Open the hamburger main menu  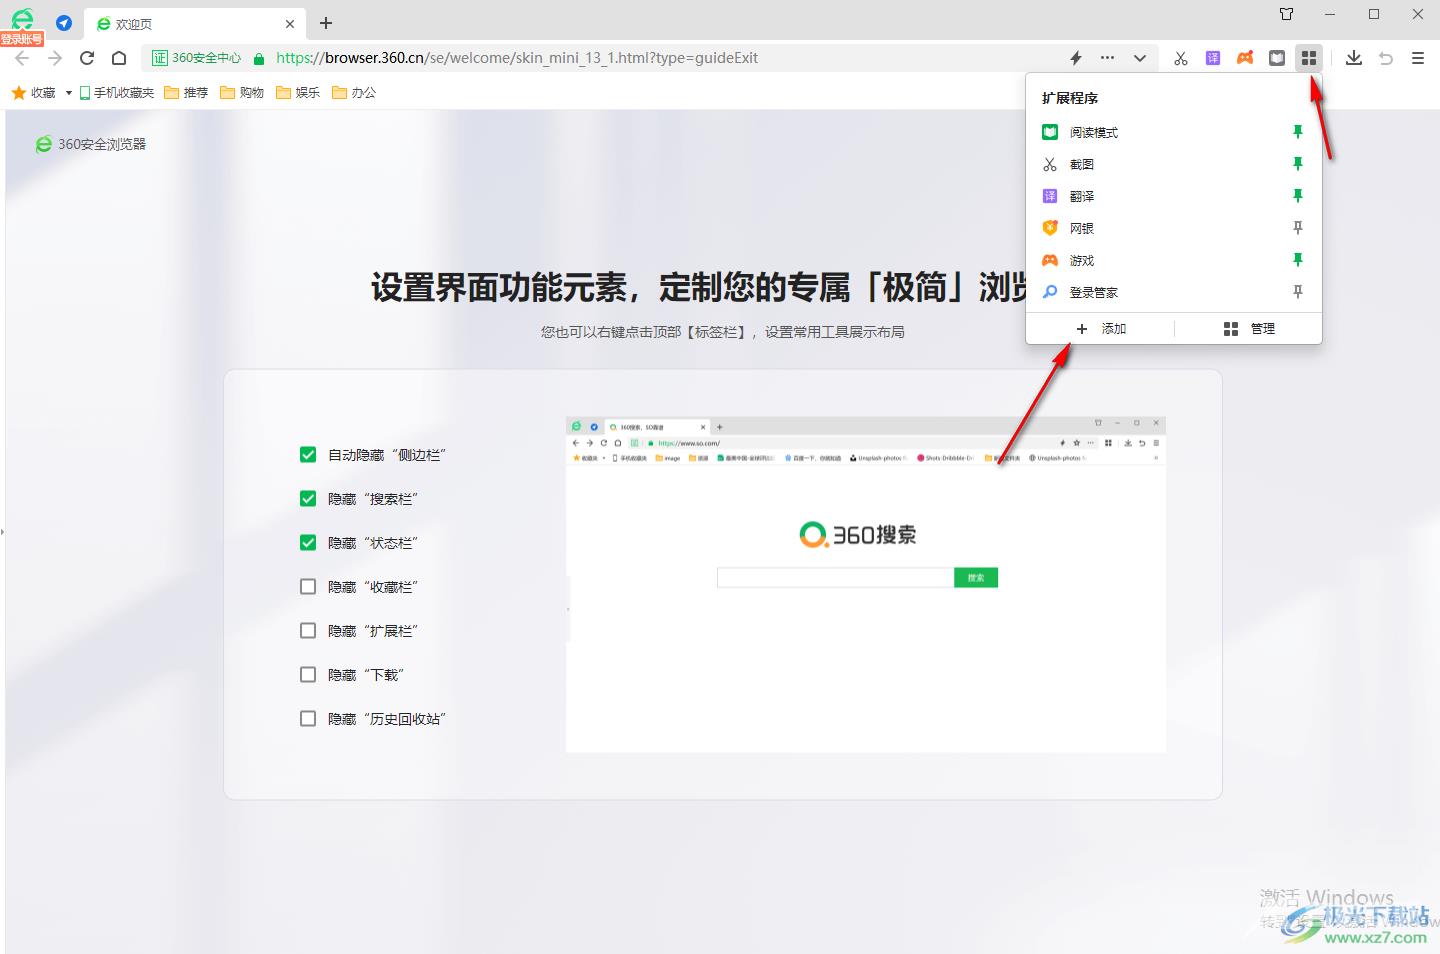coord(1418,58)
